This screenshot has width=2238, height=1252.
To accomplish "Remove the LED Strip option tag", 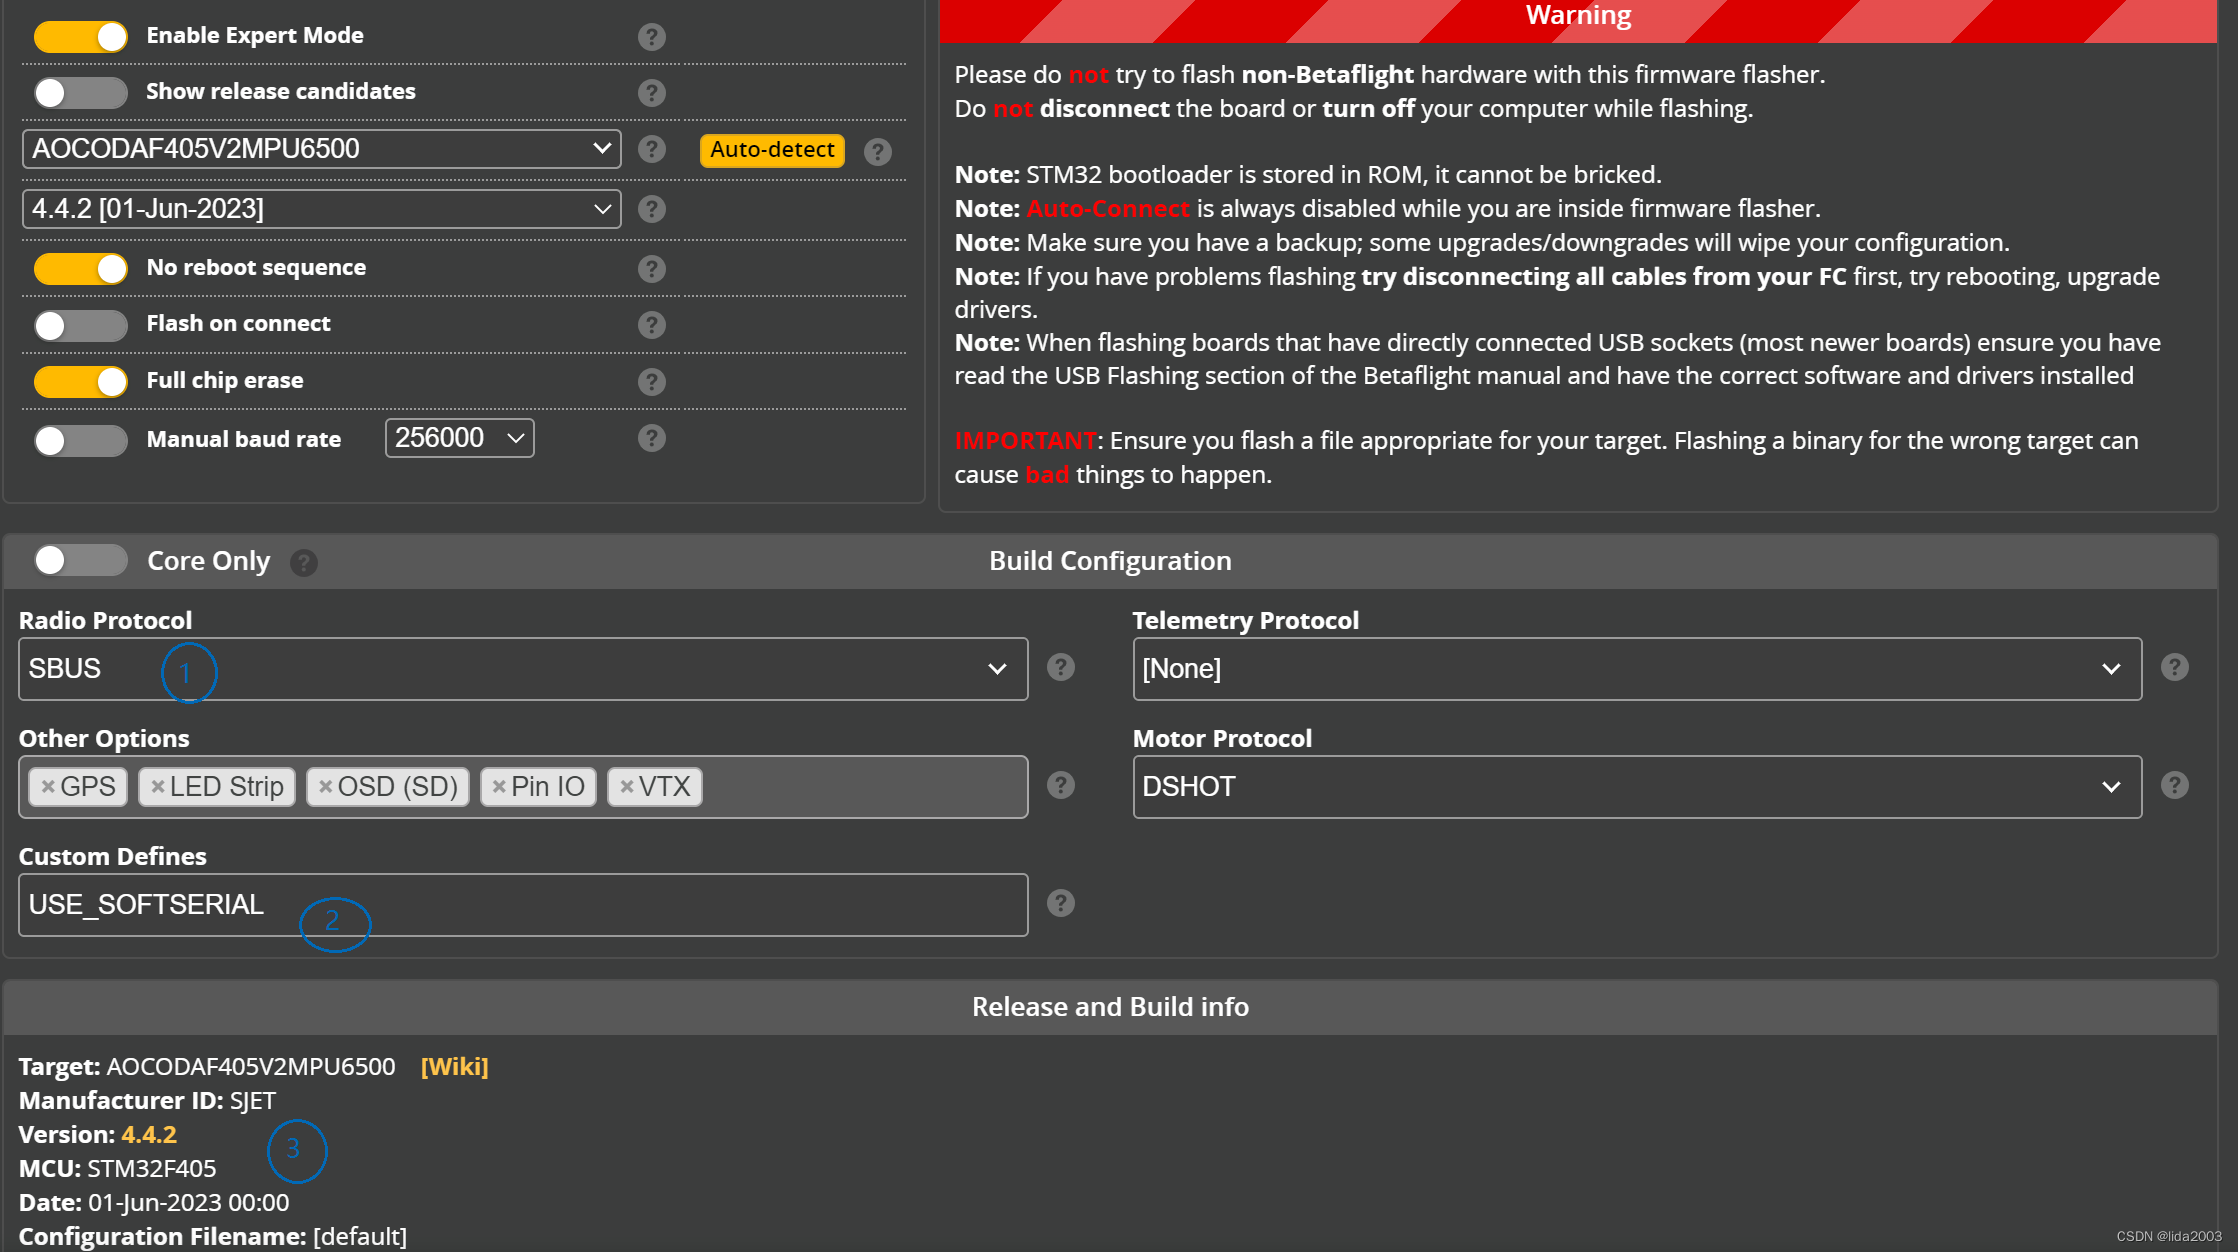I will [157, 787].
